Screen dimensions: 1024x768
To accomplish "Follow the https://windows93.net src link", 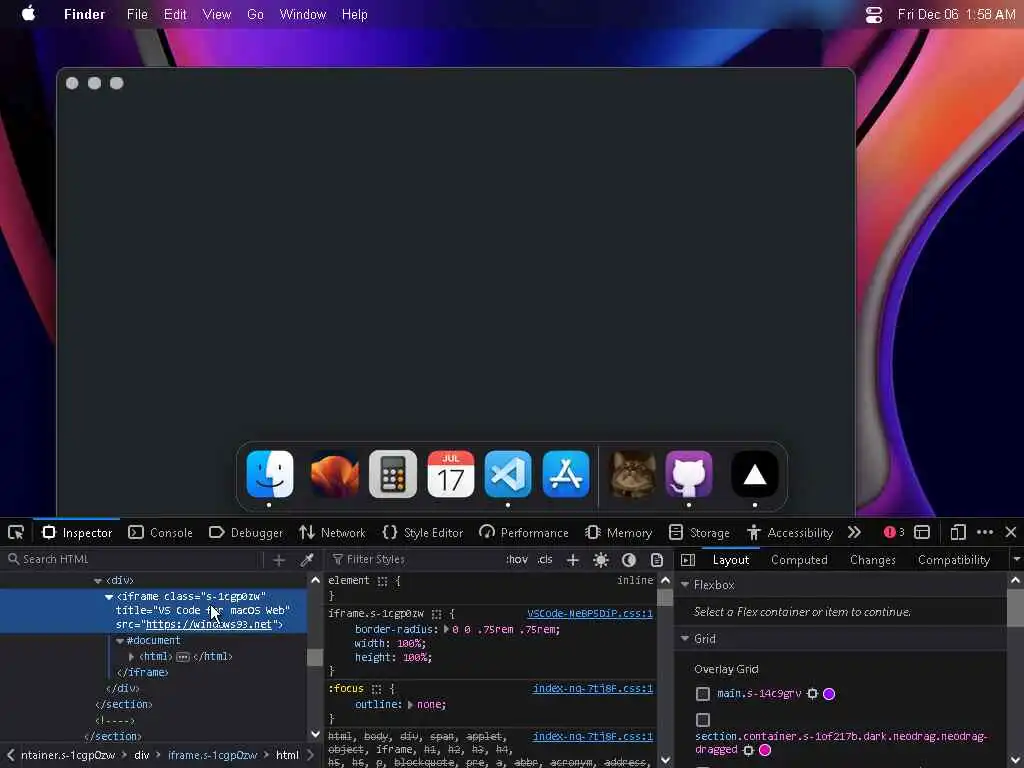I will point(209,624).
